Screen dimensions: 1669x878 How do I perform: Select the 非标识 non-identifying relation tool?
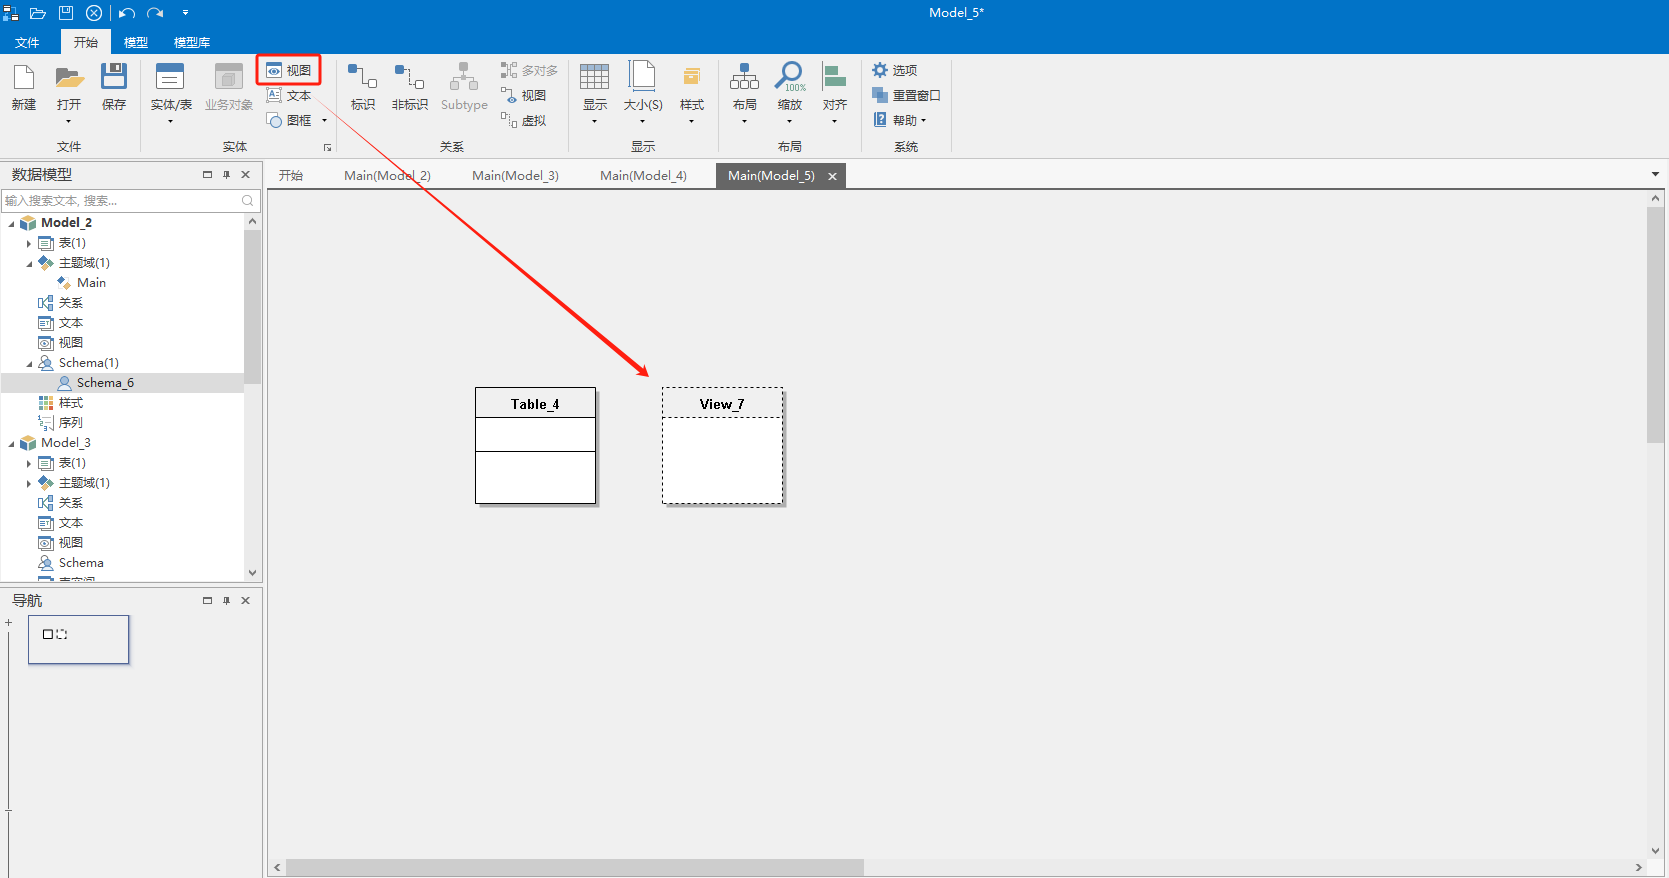coord(409,86)
